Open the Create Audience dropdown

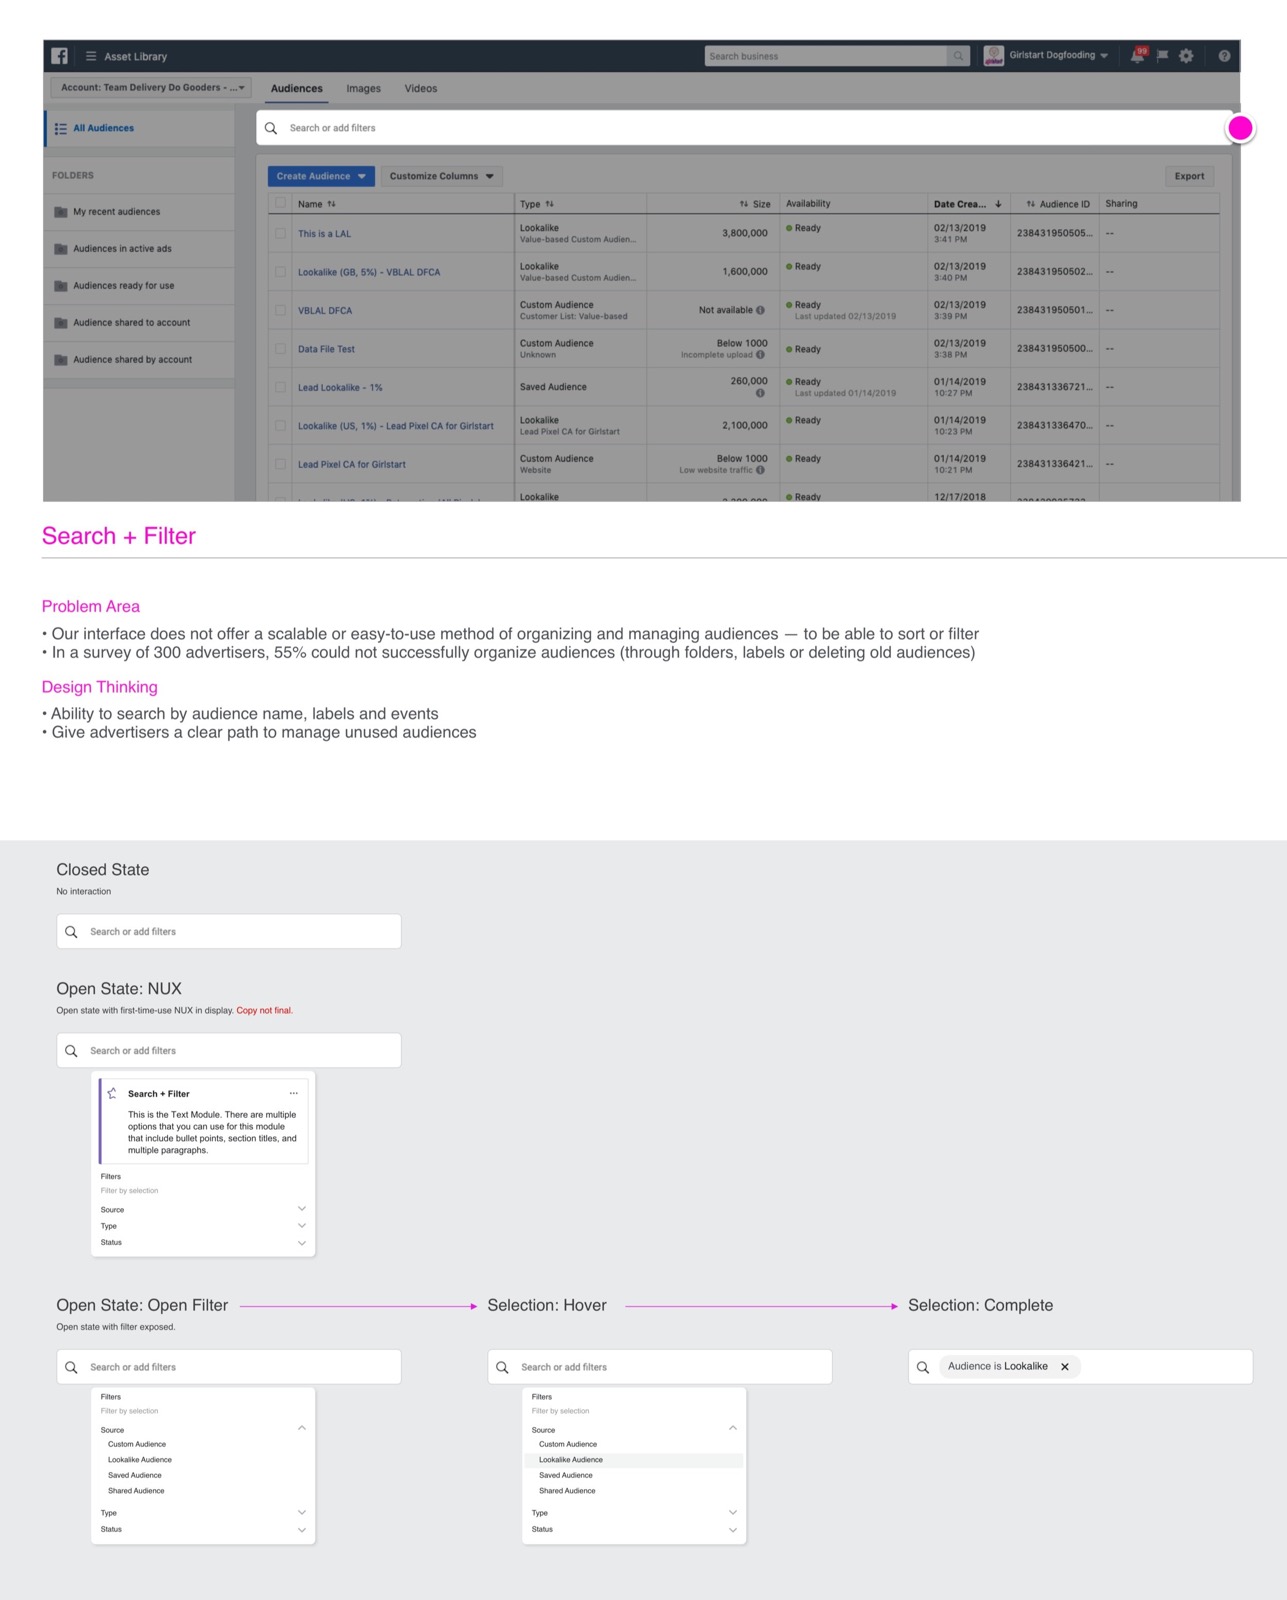(321, 176)
